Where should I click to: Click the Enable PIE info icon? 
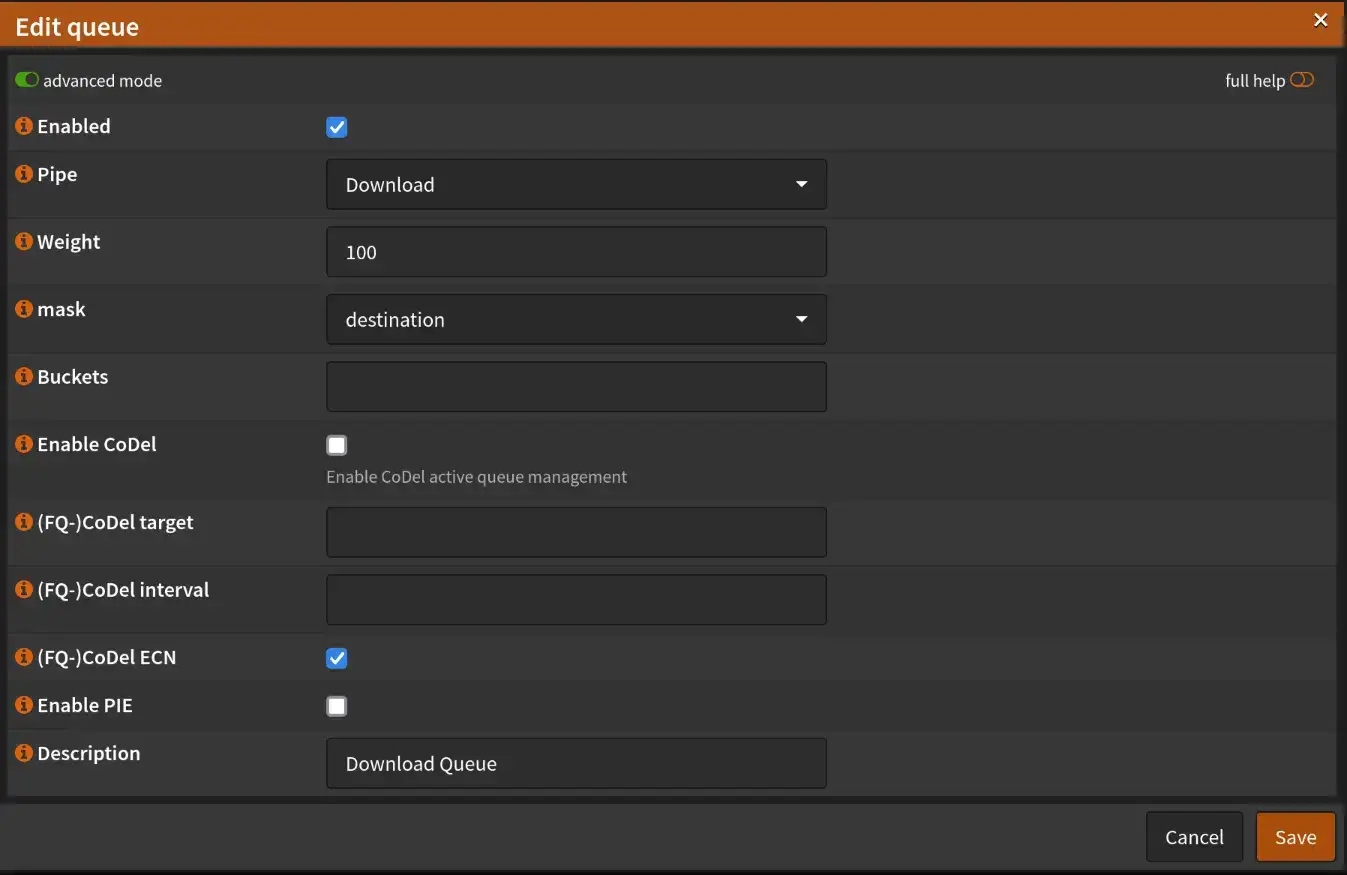point(24,705)
